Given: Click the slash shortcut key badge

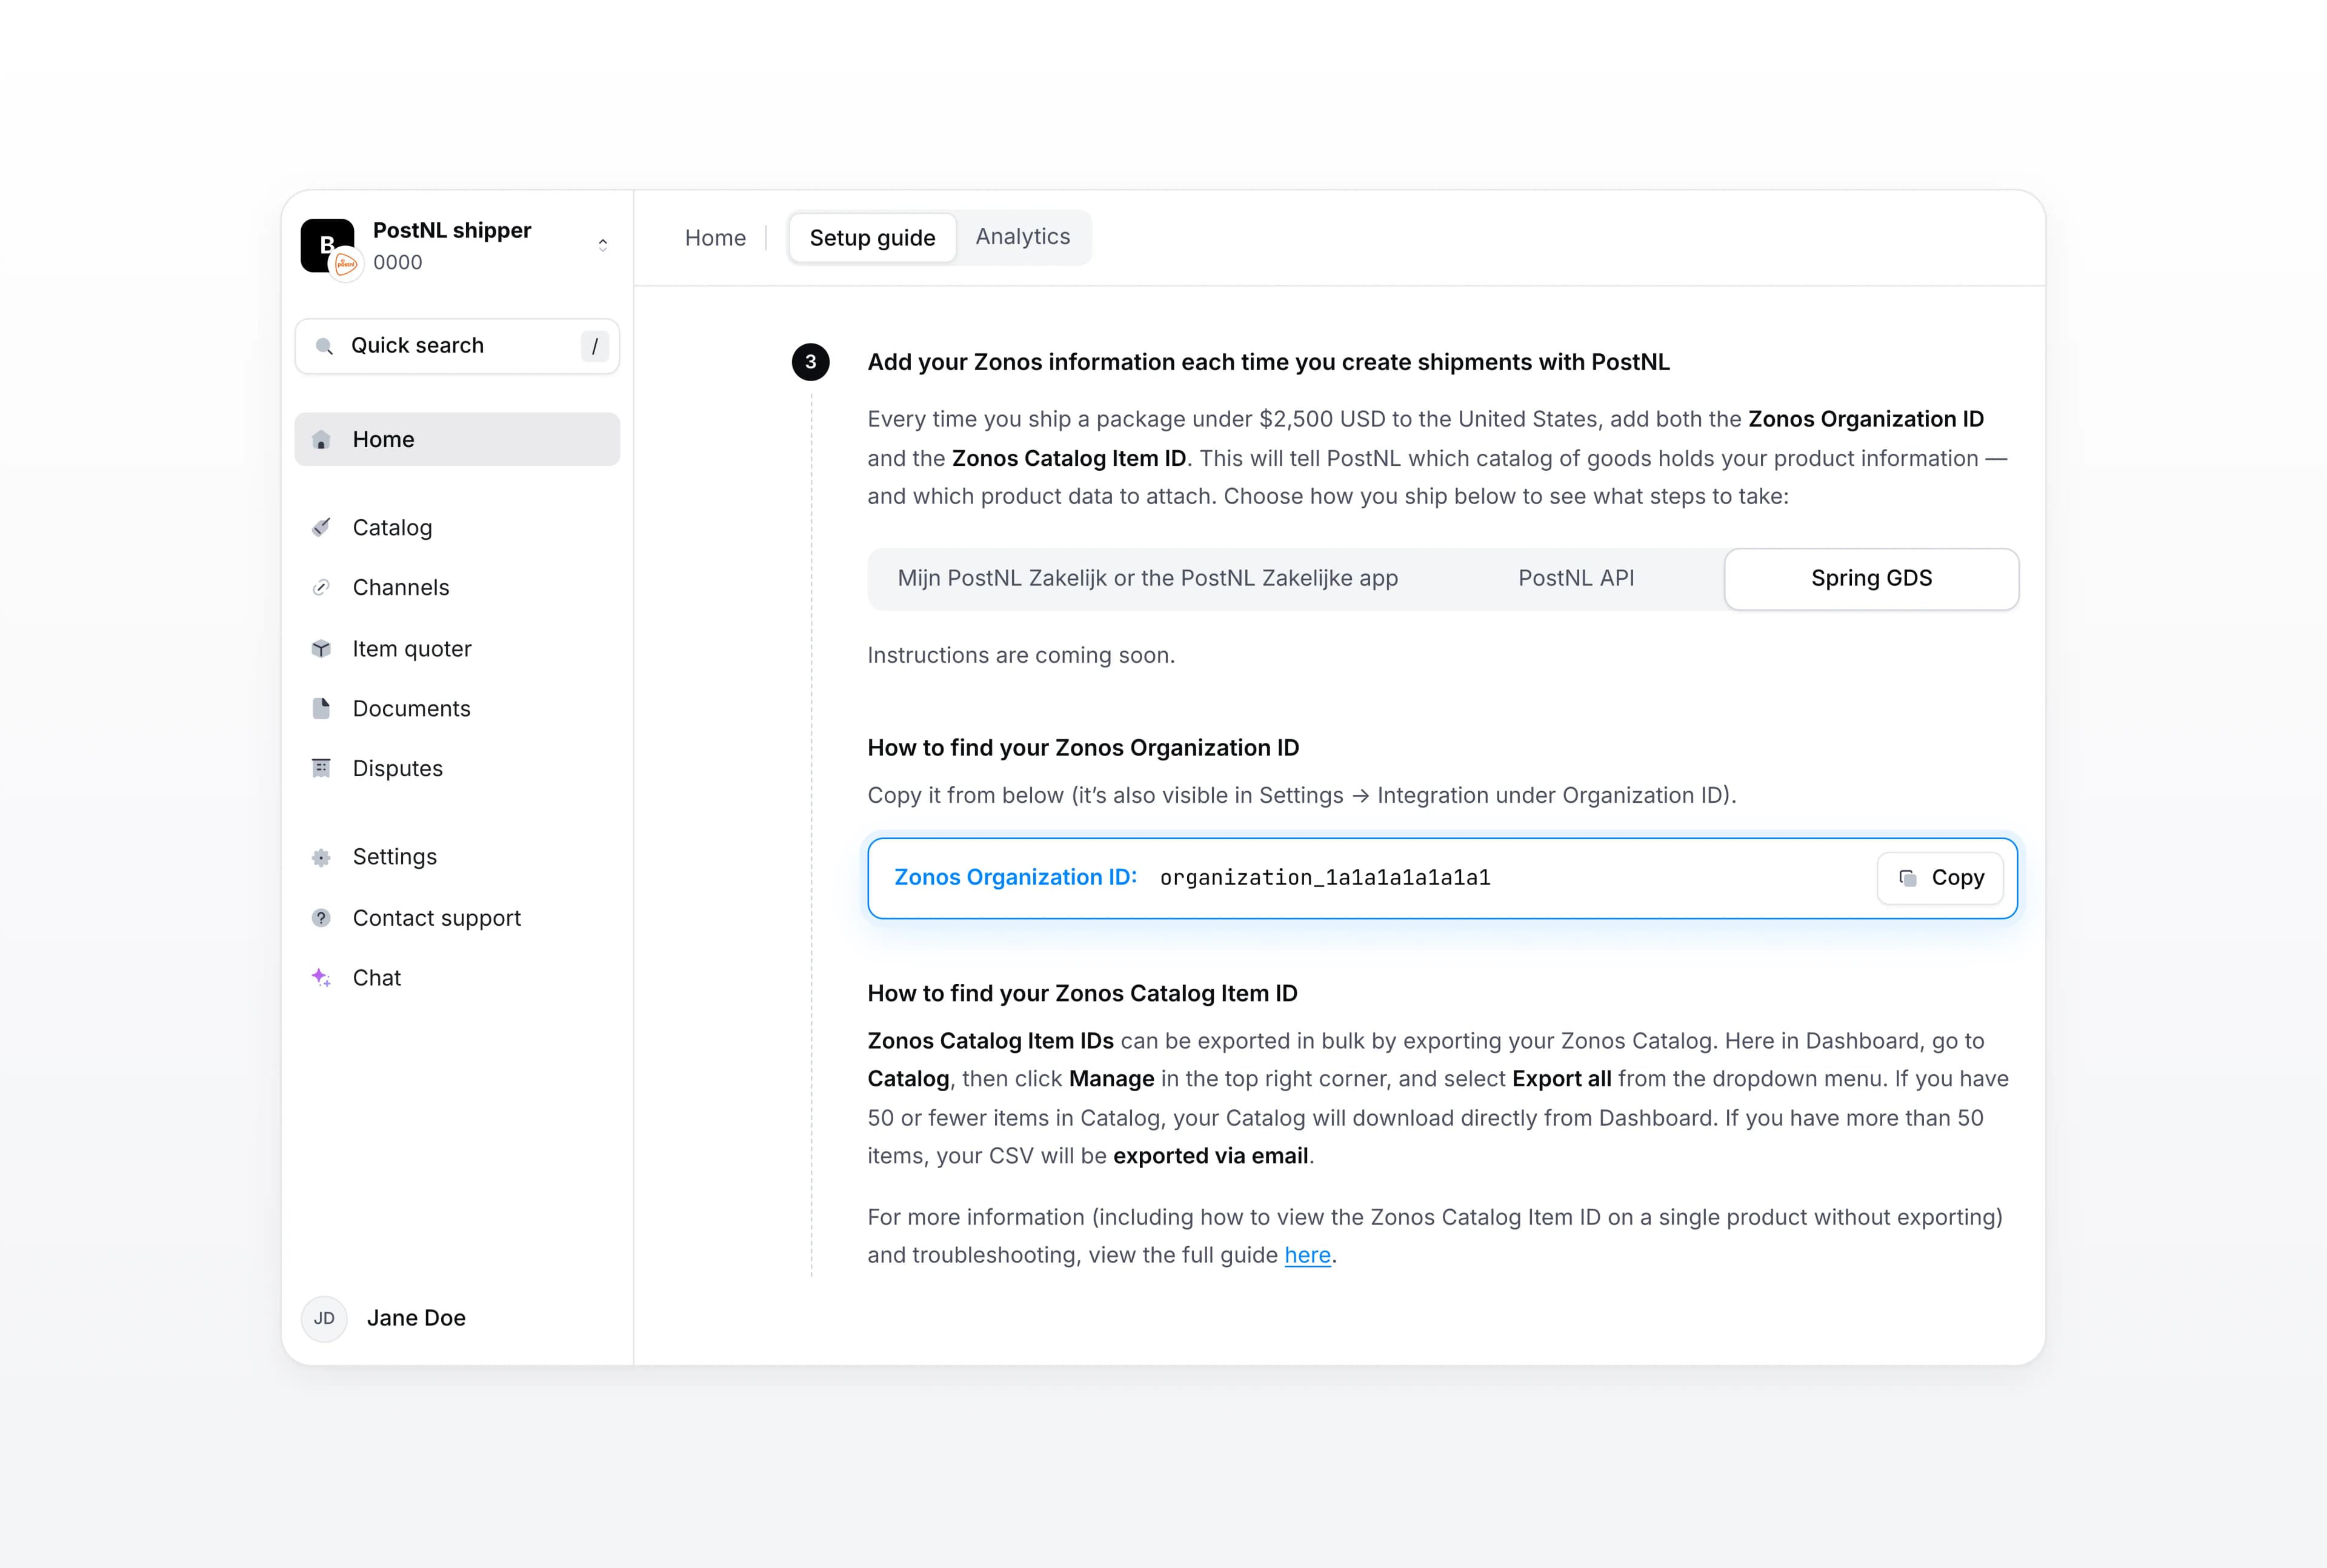Looking at the screenshot, I should (594, 346).
